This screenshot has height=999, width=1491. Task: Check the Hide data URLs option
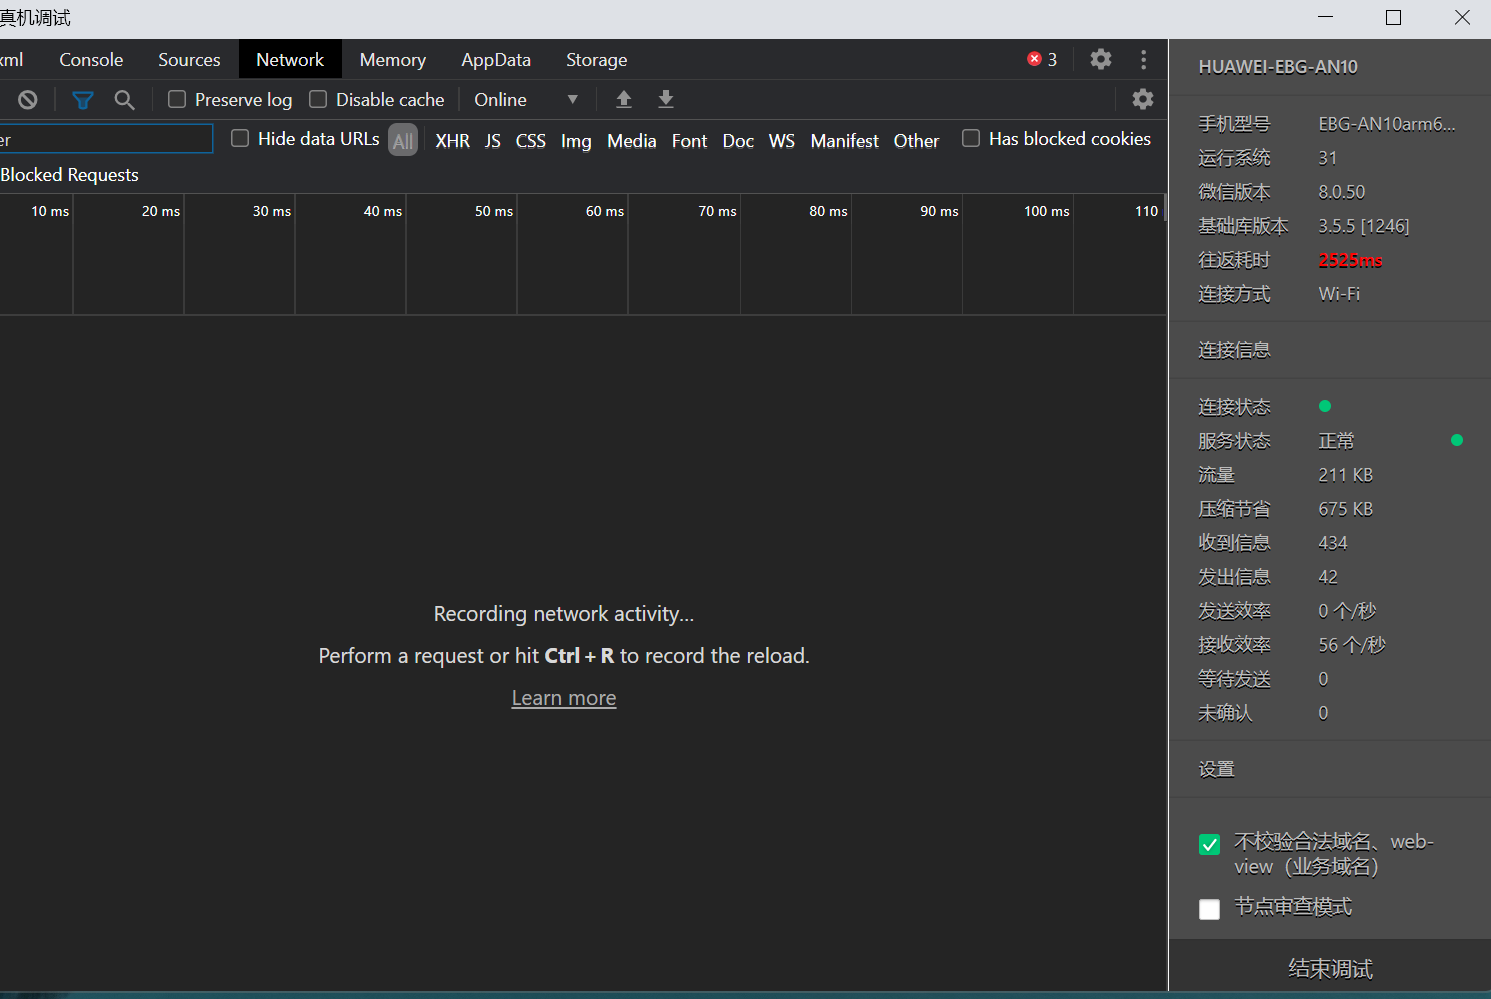click(x=240, y=138)
